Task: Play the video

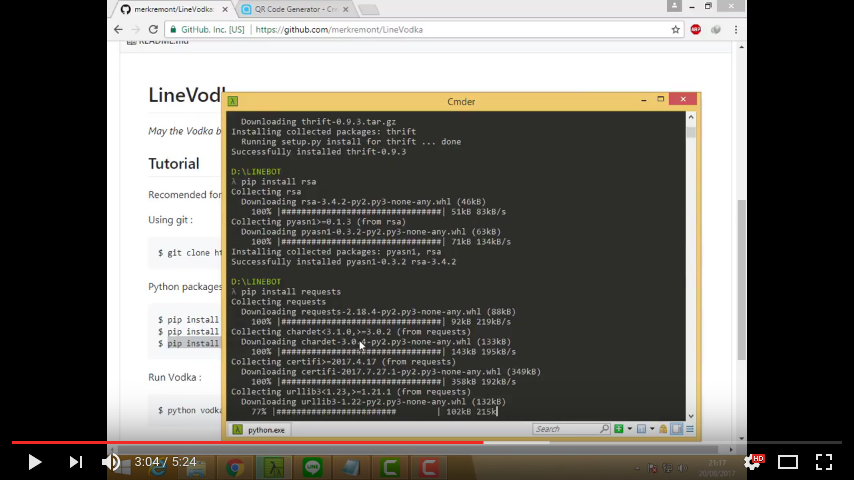Action: [x=34, y=462]
